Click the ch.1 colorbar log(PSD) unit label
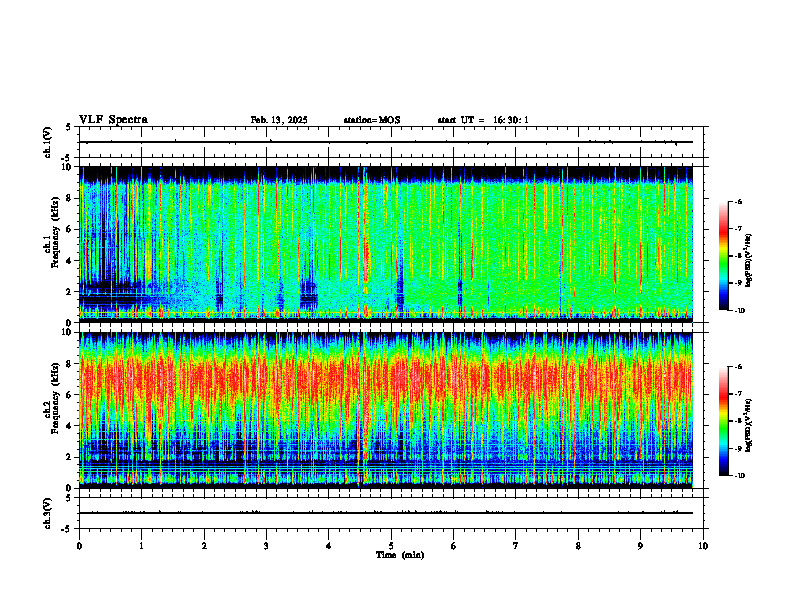The image size is (792, 612). (x=749, y=260)
